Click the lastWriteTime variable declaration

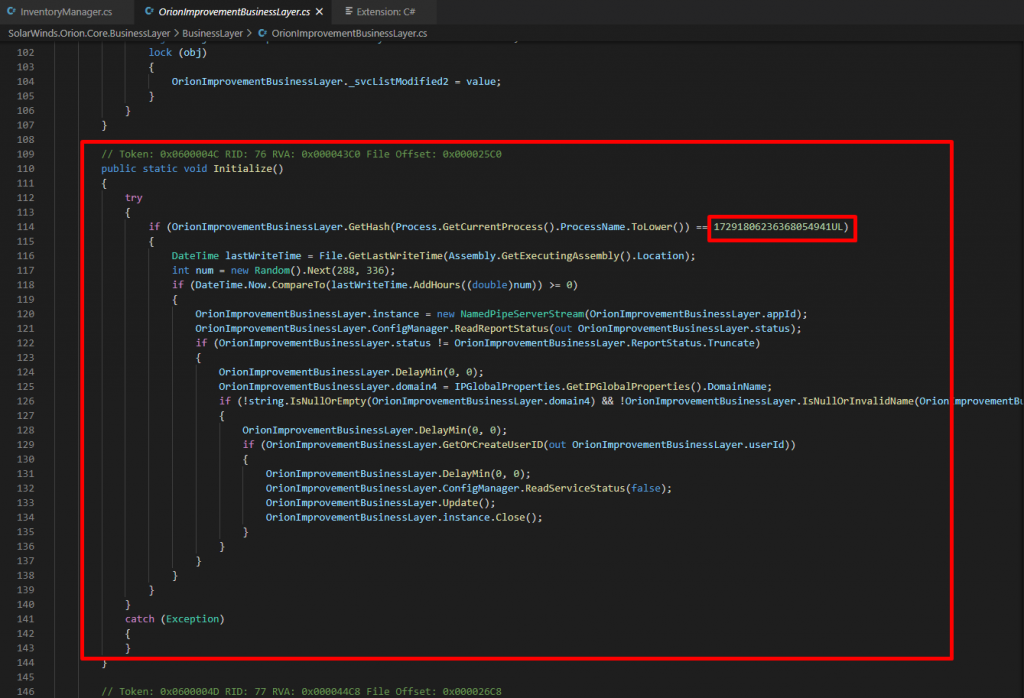(x=263, y=256)
